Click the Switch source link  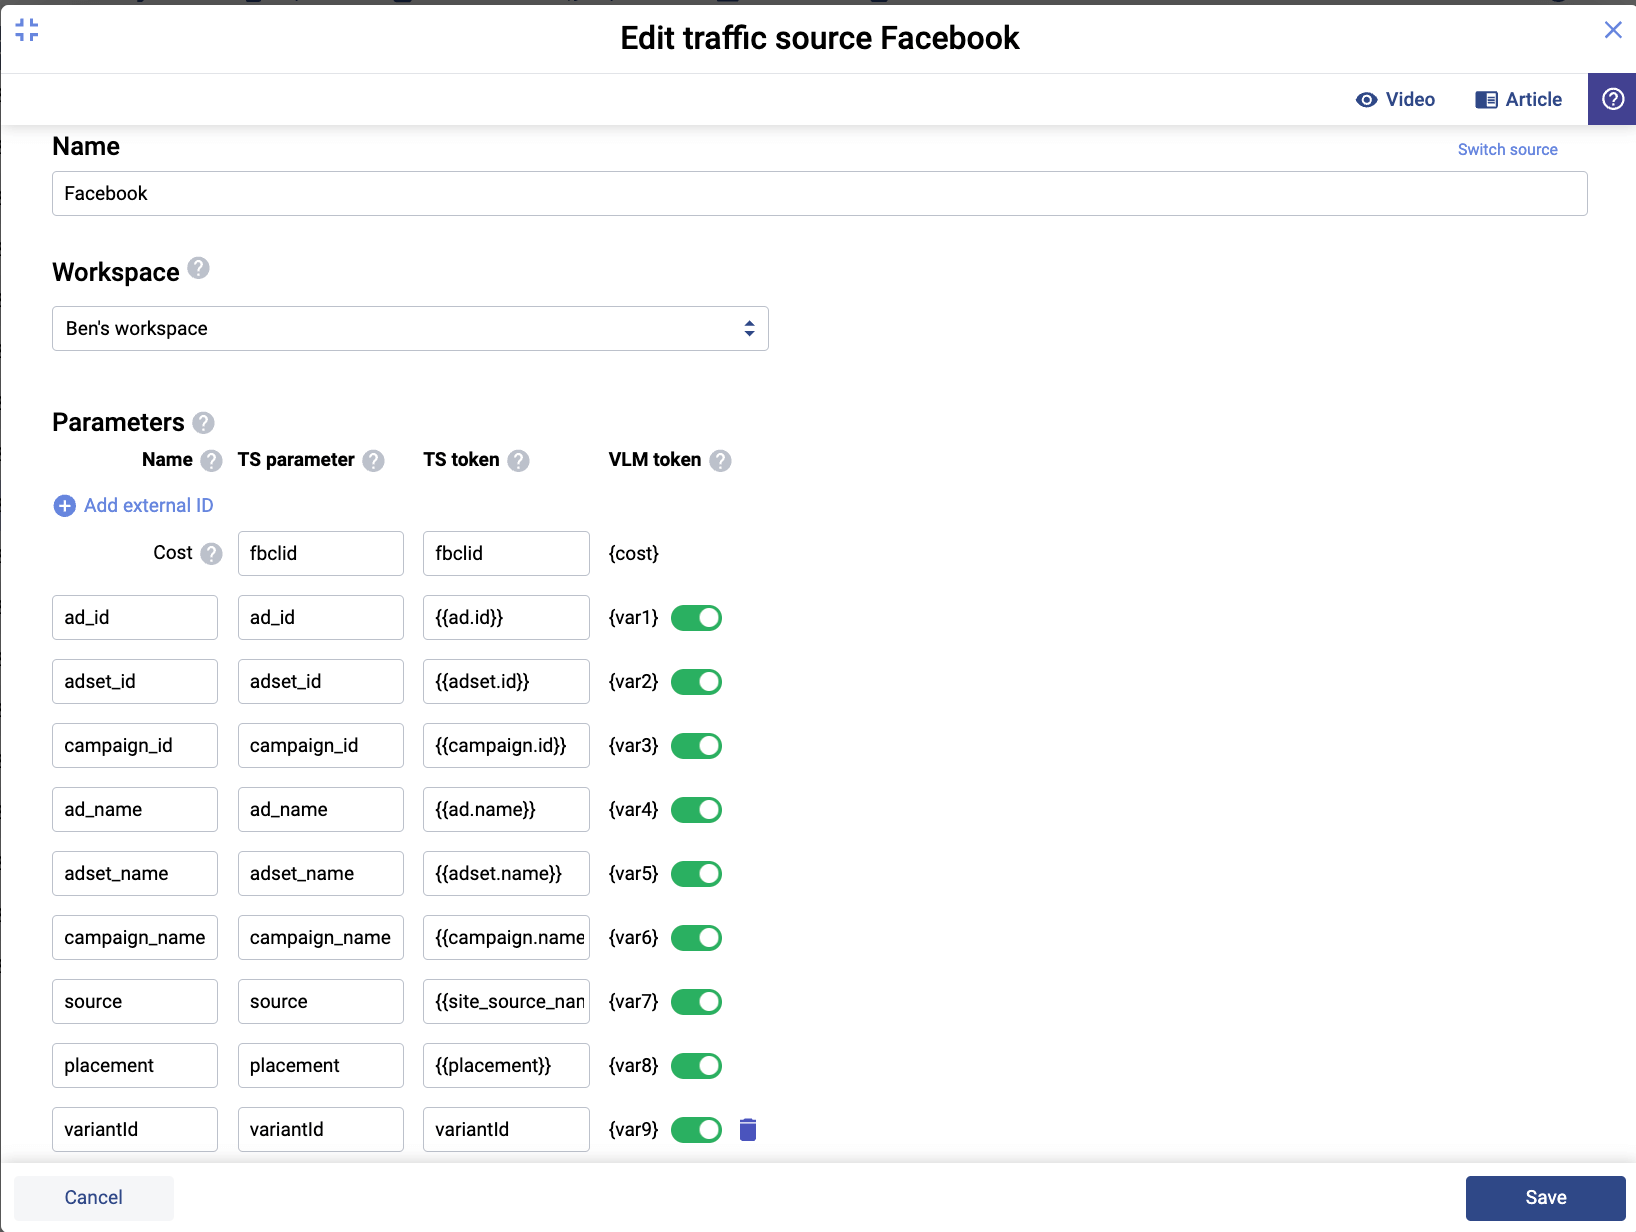tap(1507, 149)
